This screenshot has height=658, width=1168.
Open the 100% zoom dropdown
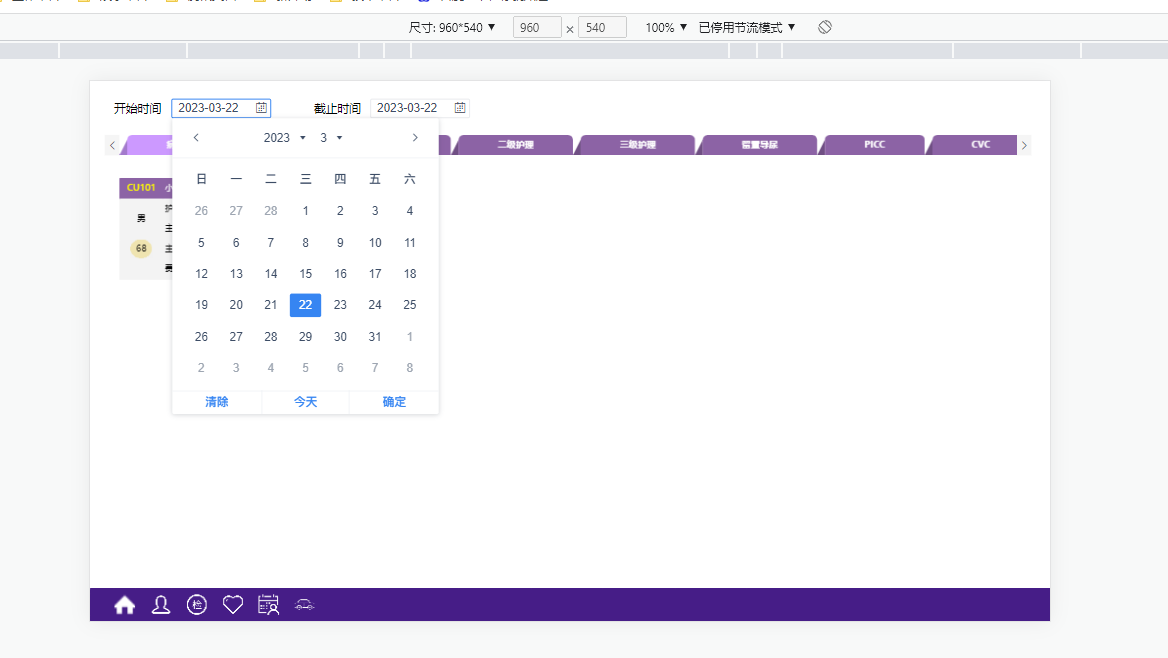coord(666,28)
